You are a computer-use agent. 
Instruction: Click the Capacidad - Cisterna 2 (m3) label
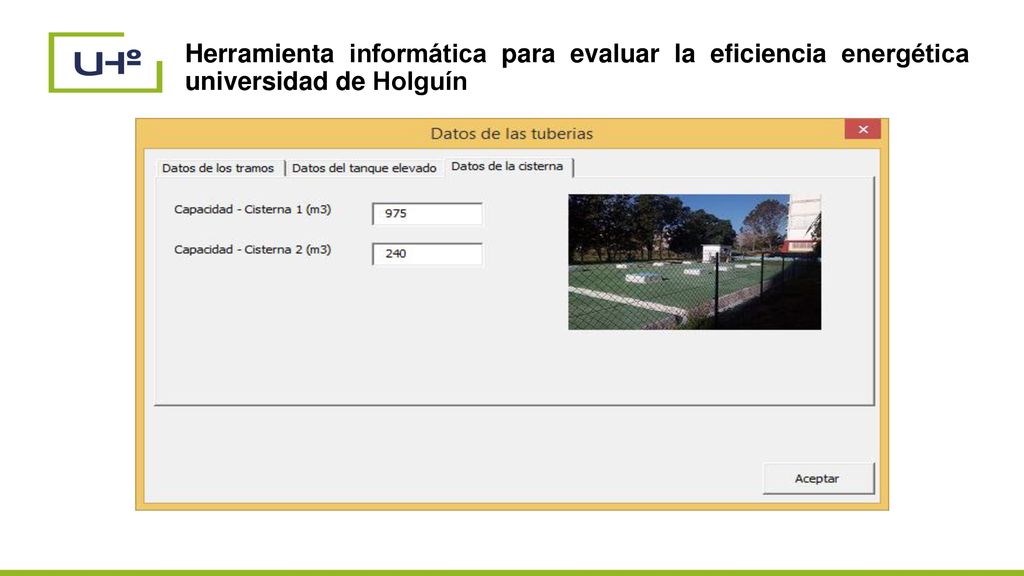coord(252,249)
